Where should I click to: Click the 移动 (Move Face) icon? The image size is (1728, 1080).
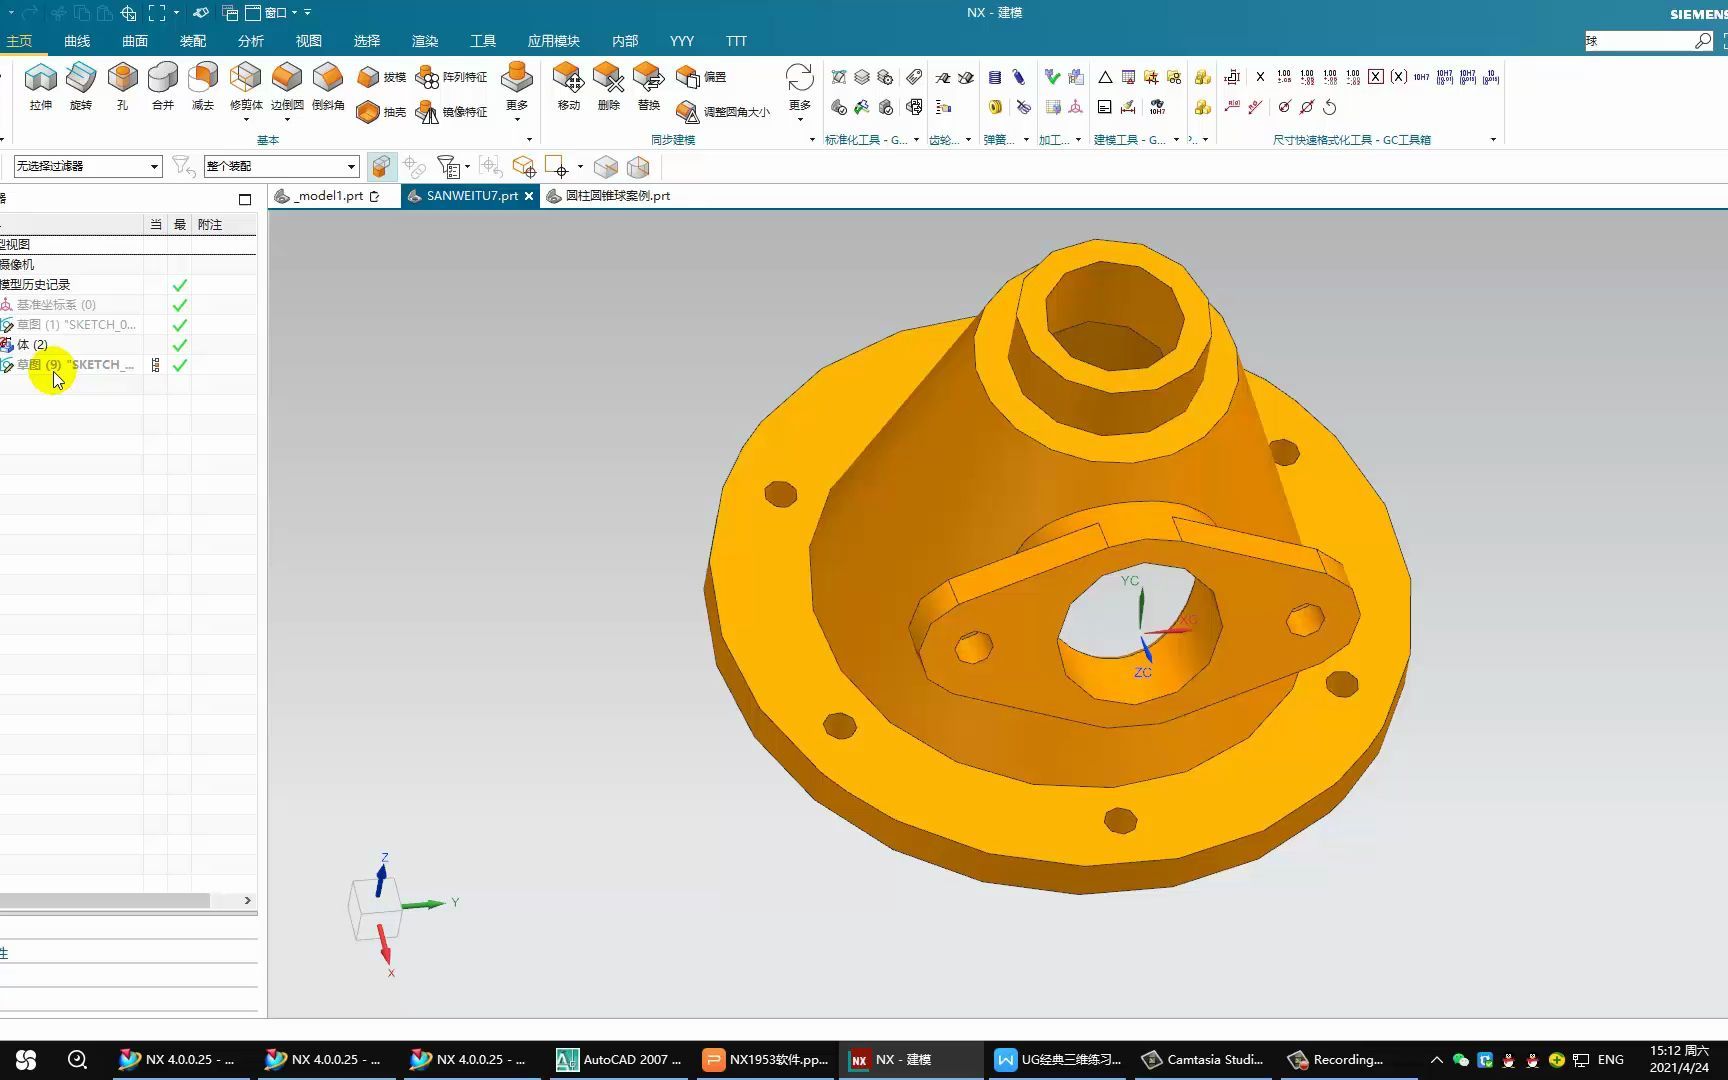[x=568, y=80]
